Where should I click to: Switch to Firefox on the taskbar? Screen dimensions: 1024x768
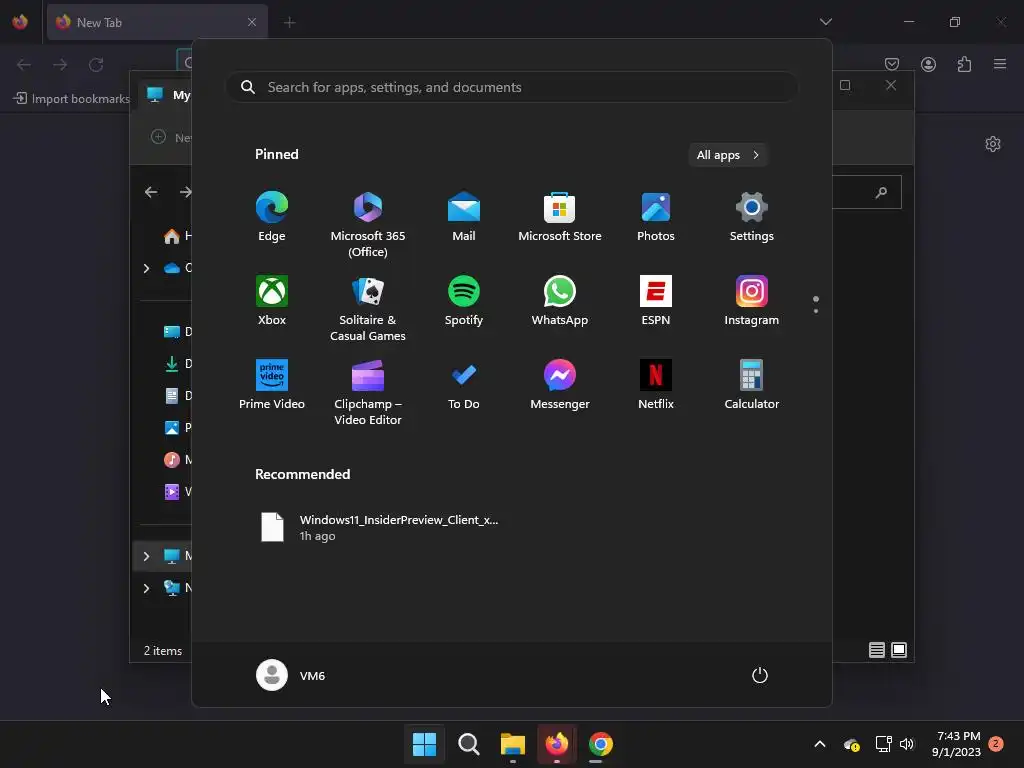pyautogui.click(x=557, y=744)
